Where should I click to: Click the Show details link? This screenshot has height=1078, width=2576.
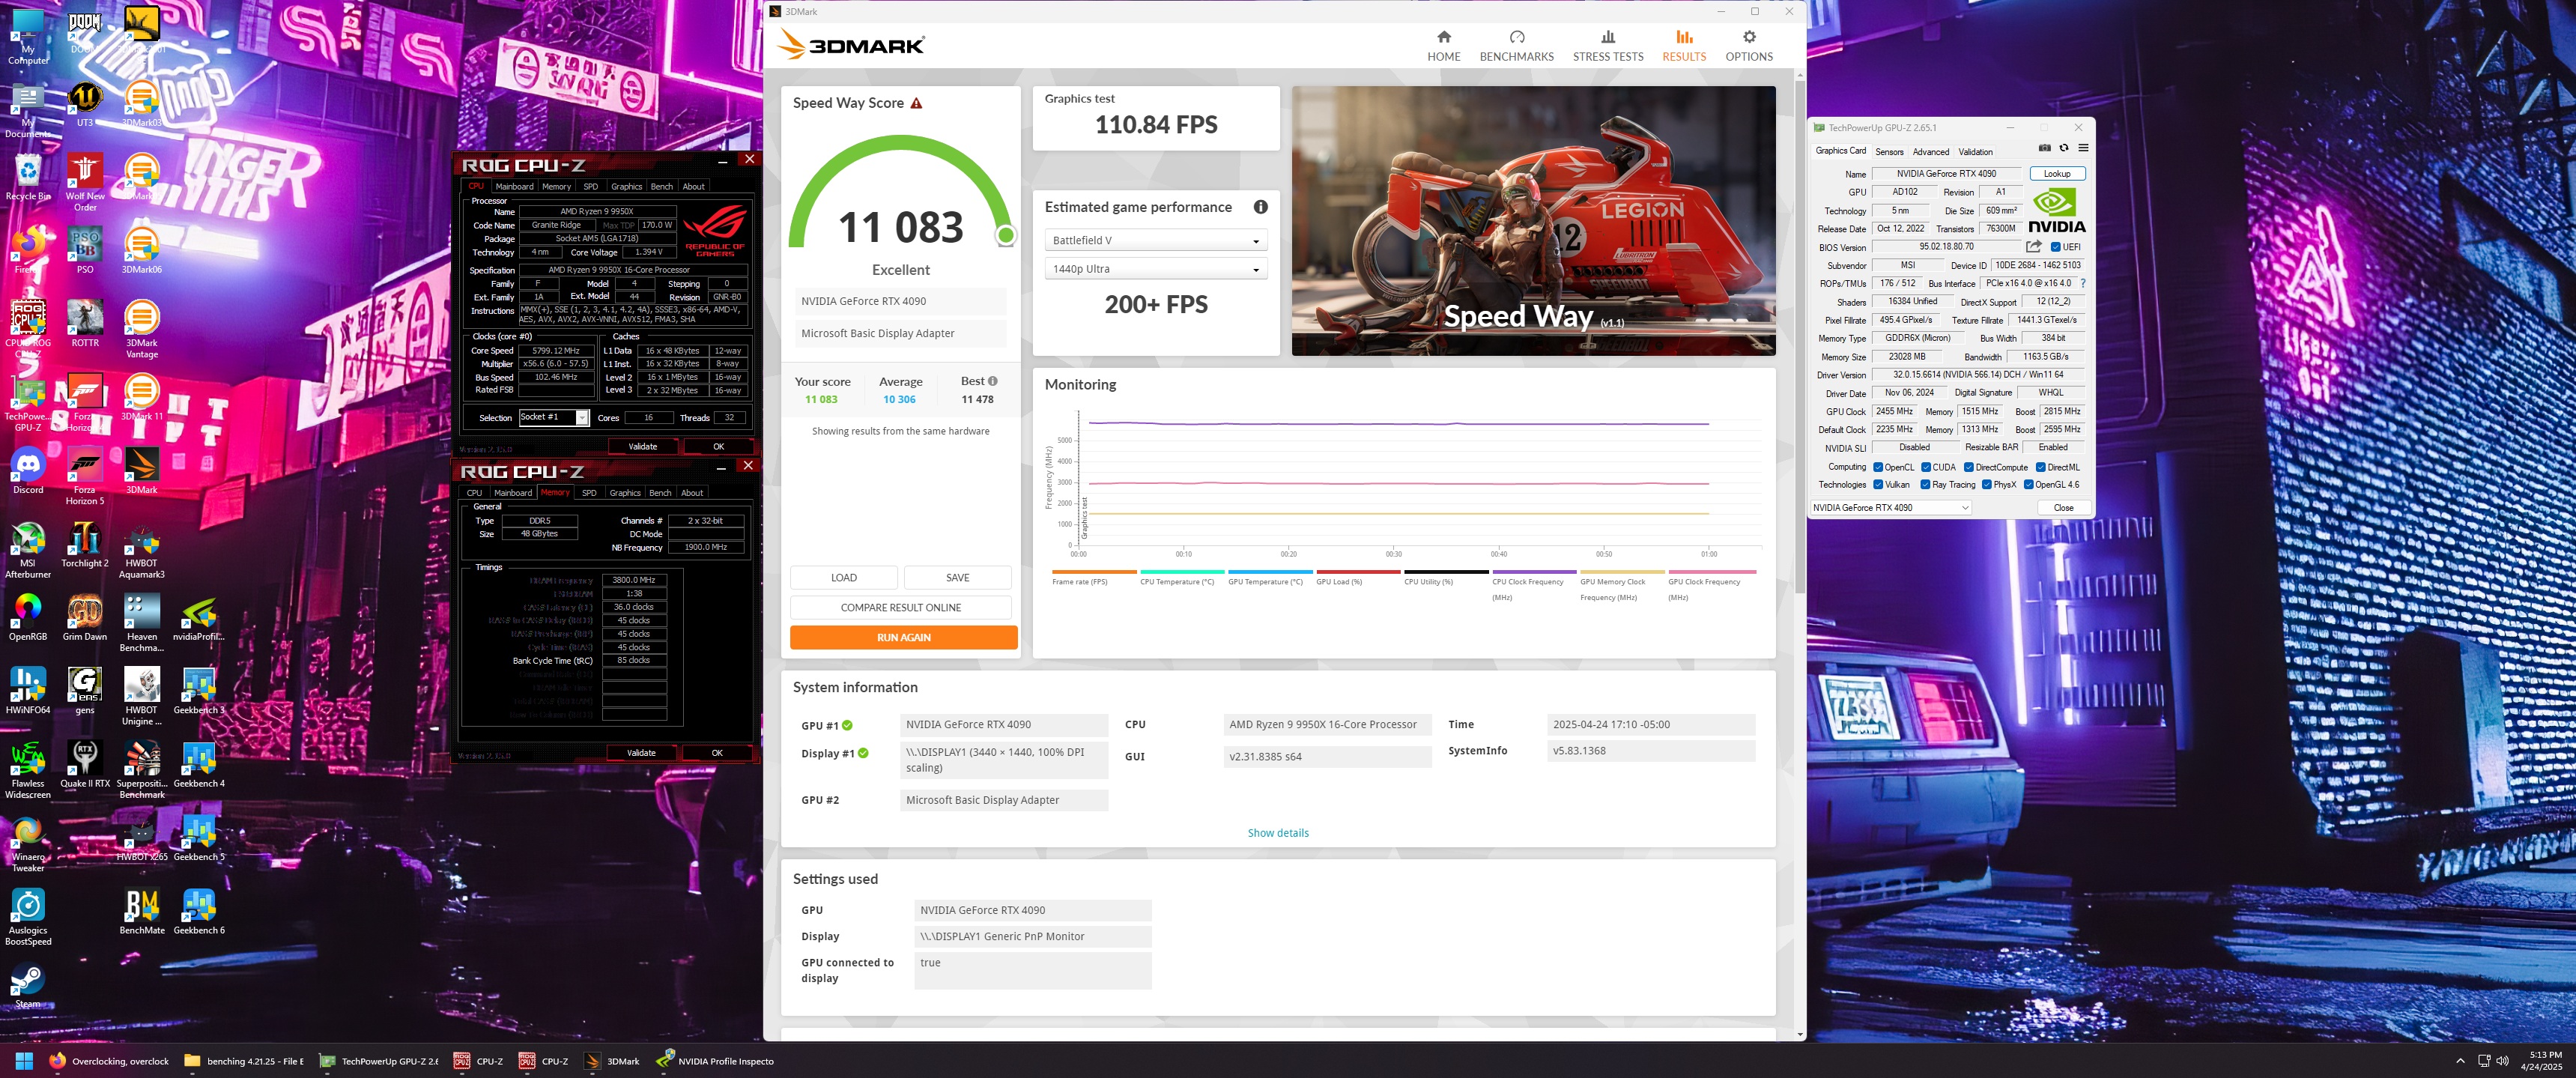pos(1277,833)
